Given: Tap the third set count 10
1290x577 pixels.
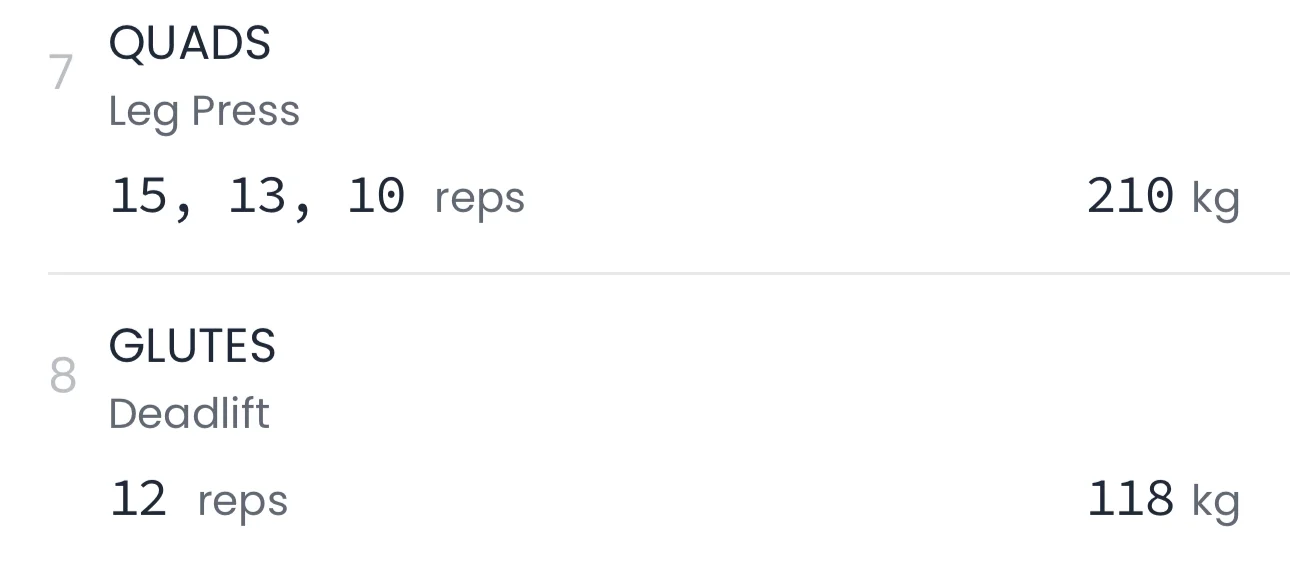Looking at the screenshot, I should coord(376,196).
